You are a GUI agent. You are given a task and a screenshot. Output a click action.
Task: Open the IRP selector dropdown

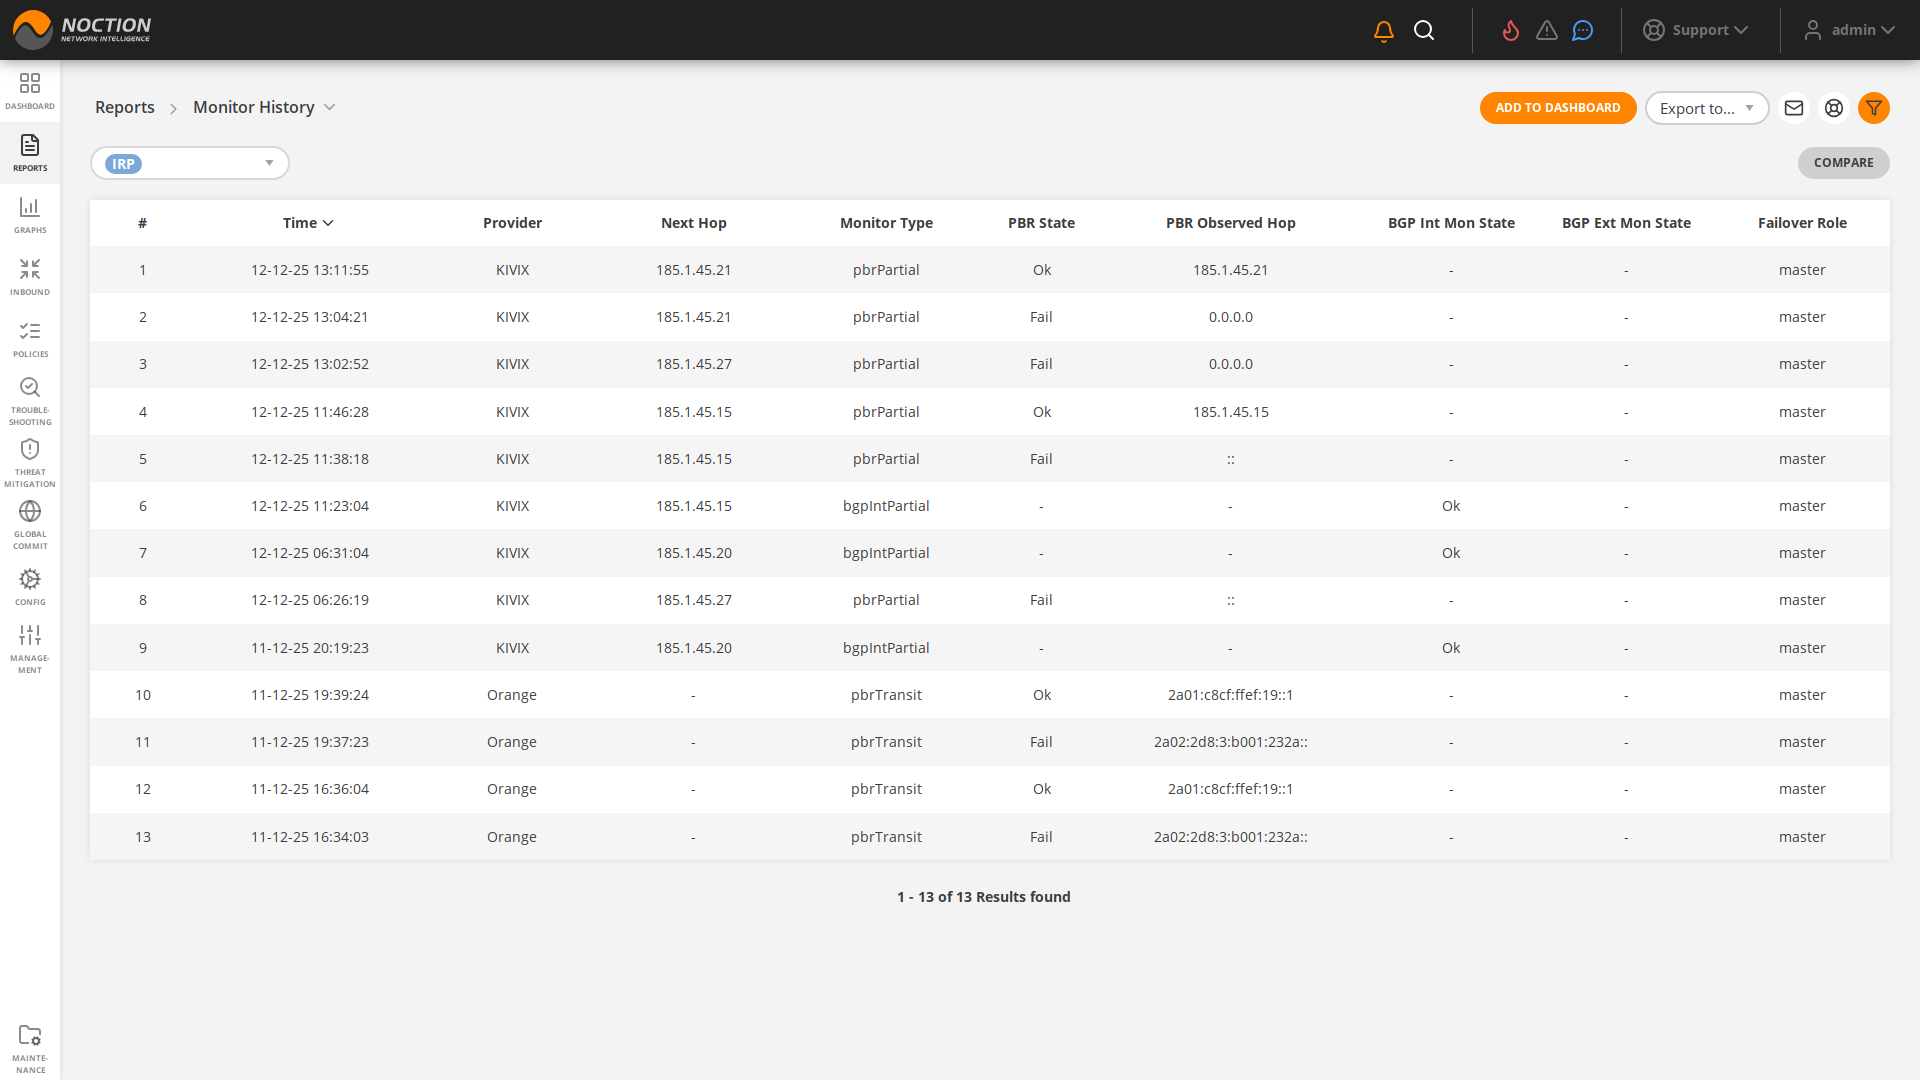[x=190, y=163]
